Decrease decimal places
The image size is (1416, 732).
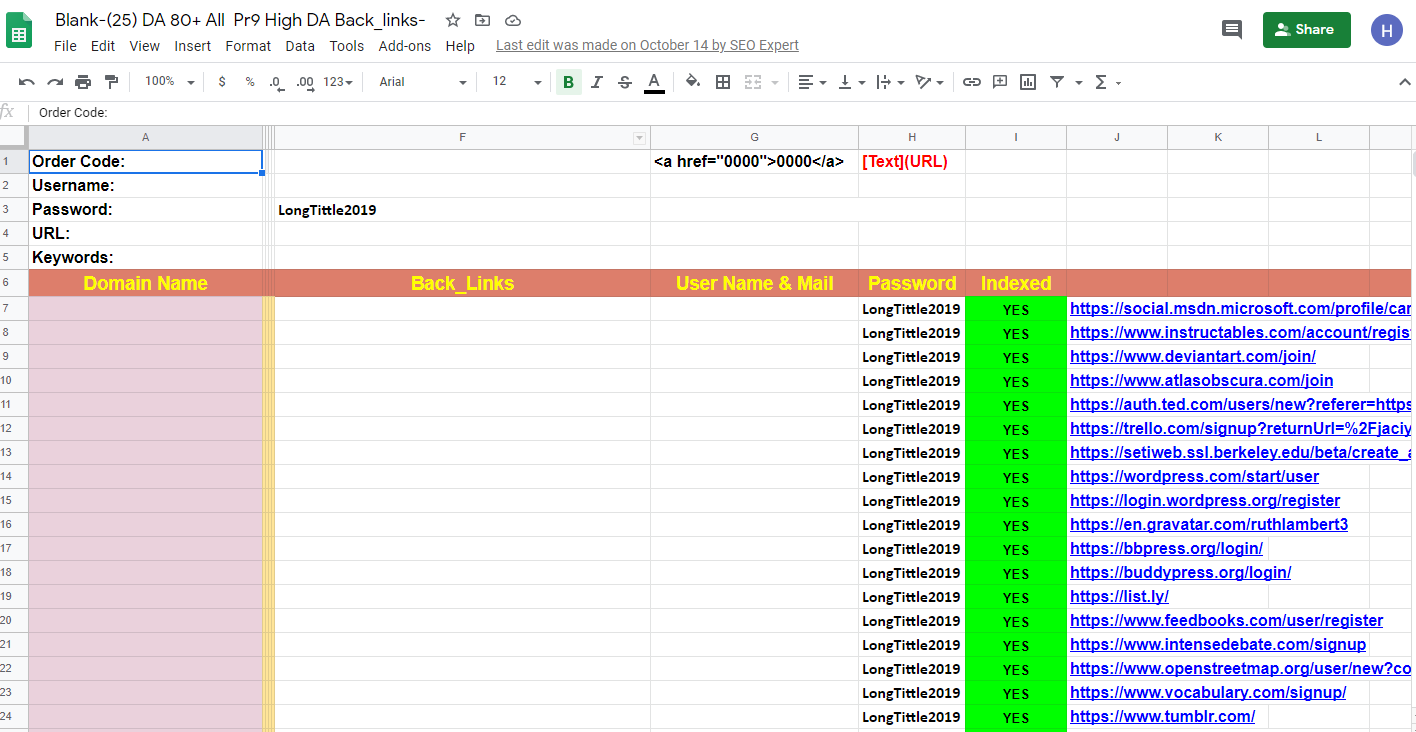click(x=276, y=81)
